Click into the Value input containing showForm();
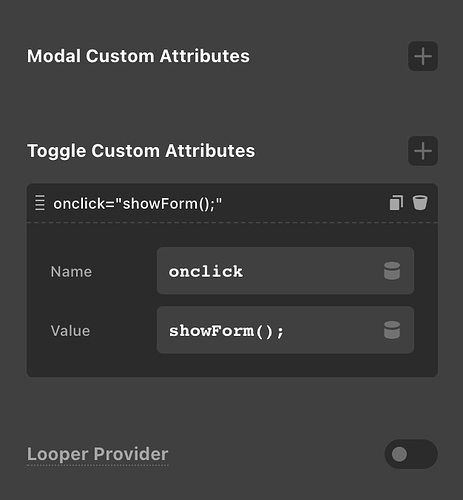The image size is (463, 500). pos(285,330)
